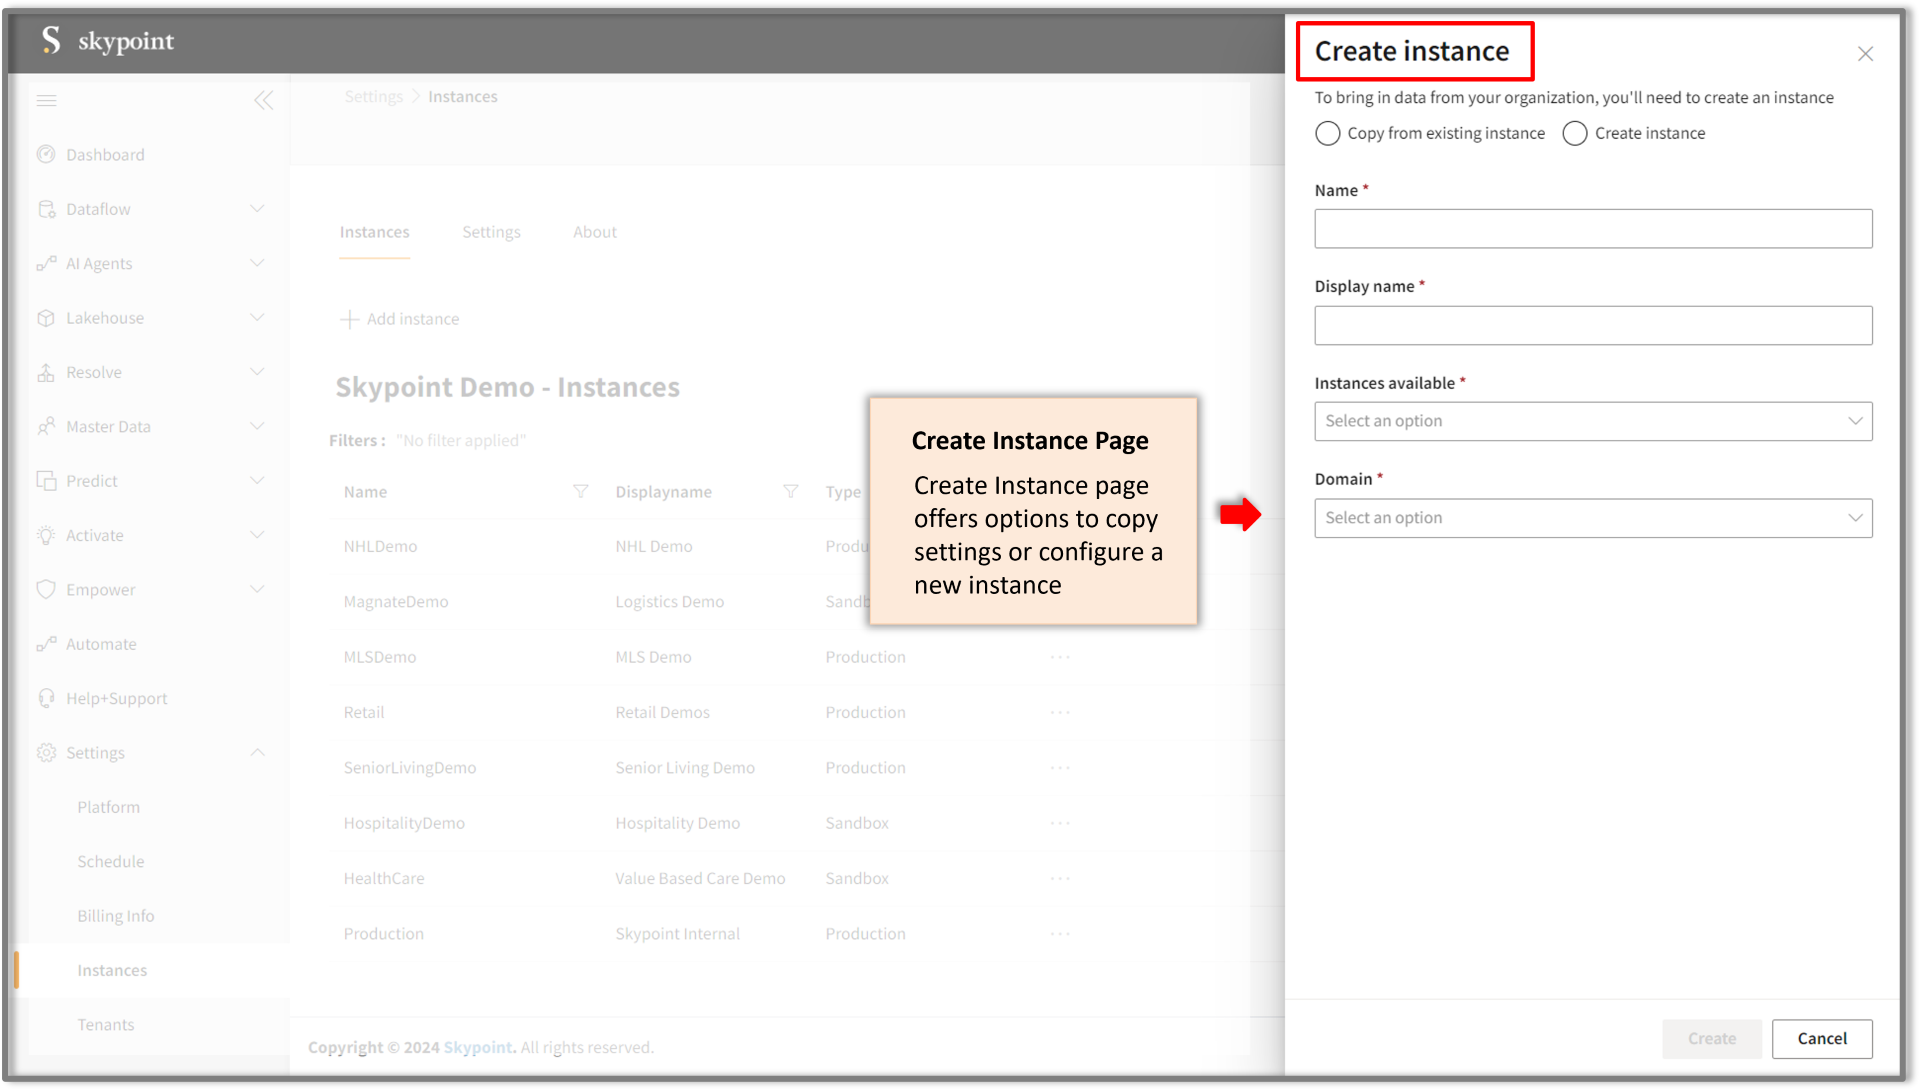The width and height of the screenshot is (1920, 1090).
Task: Select the Create instance radio option
Action: (x=1574, y=133)
